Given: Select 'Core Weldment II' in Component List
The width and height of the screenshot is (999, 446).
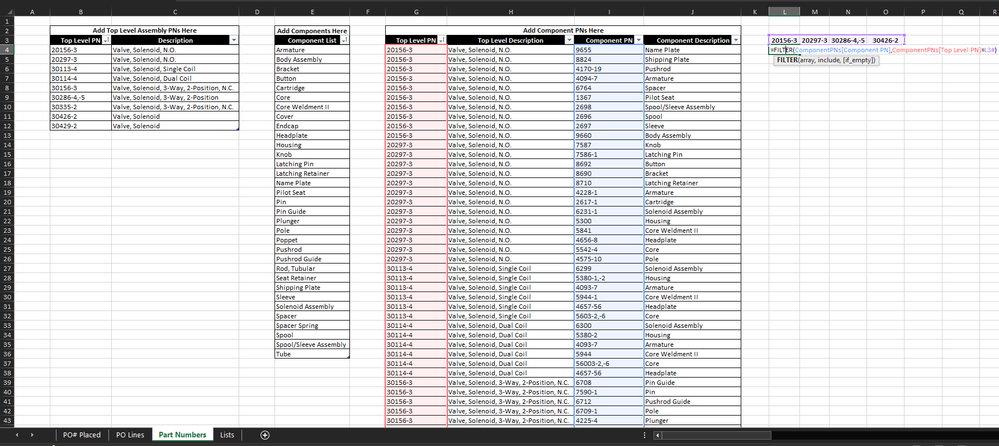Looking at the screenshot, I should click(x=312, y=107).
